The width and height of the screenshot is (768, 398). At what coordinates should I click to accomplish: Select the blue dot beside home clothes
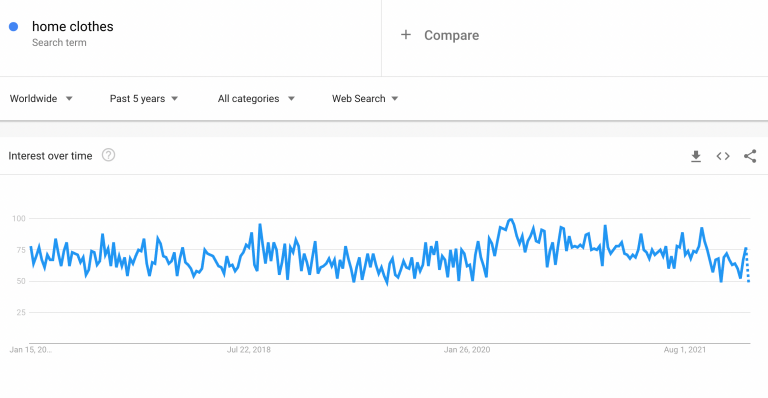click(x=14, y=26)
